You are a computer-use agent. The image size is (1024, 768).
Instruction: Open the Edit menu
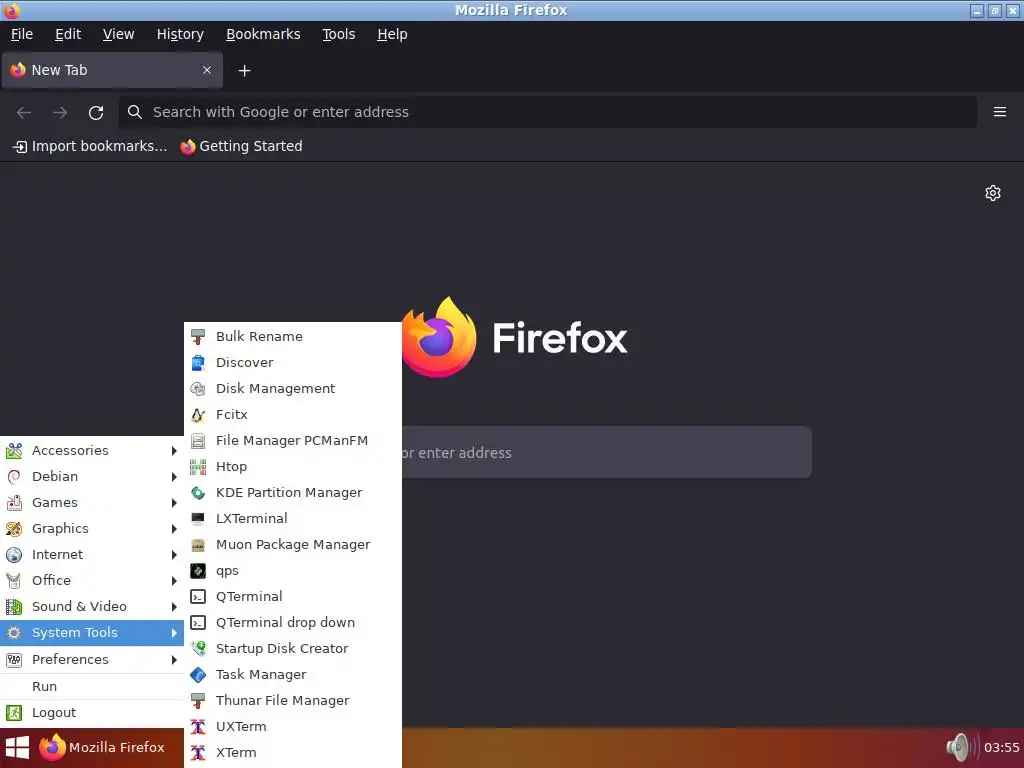click(68, 35)
